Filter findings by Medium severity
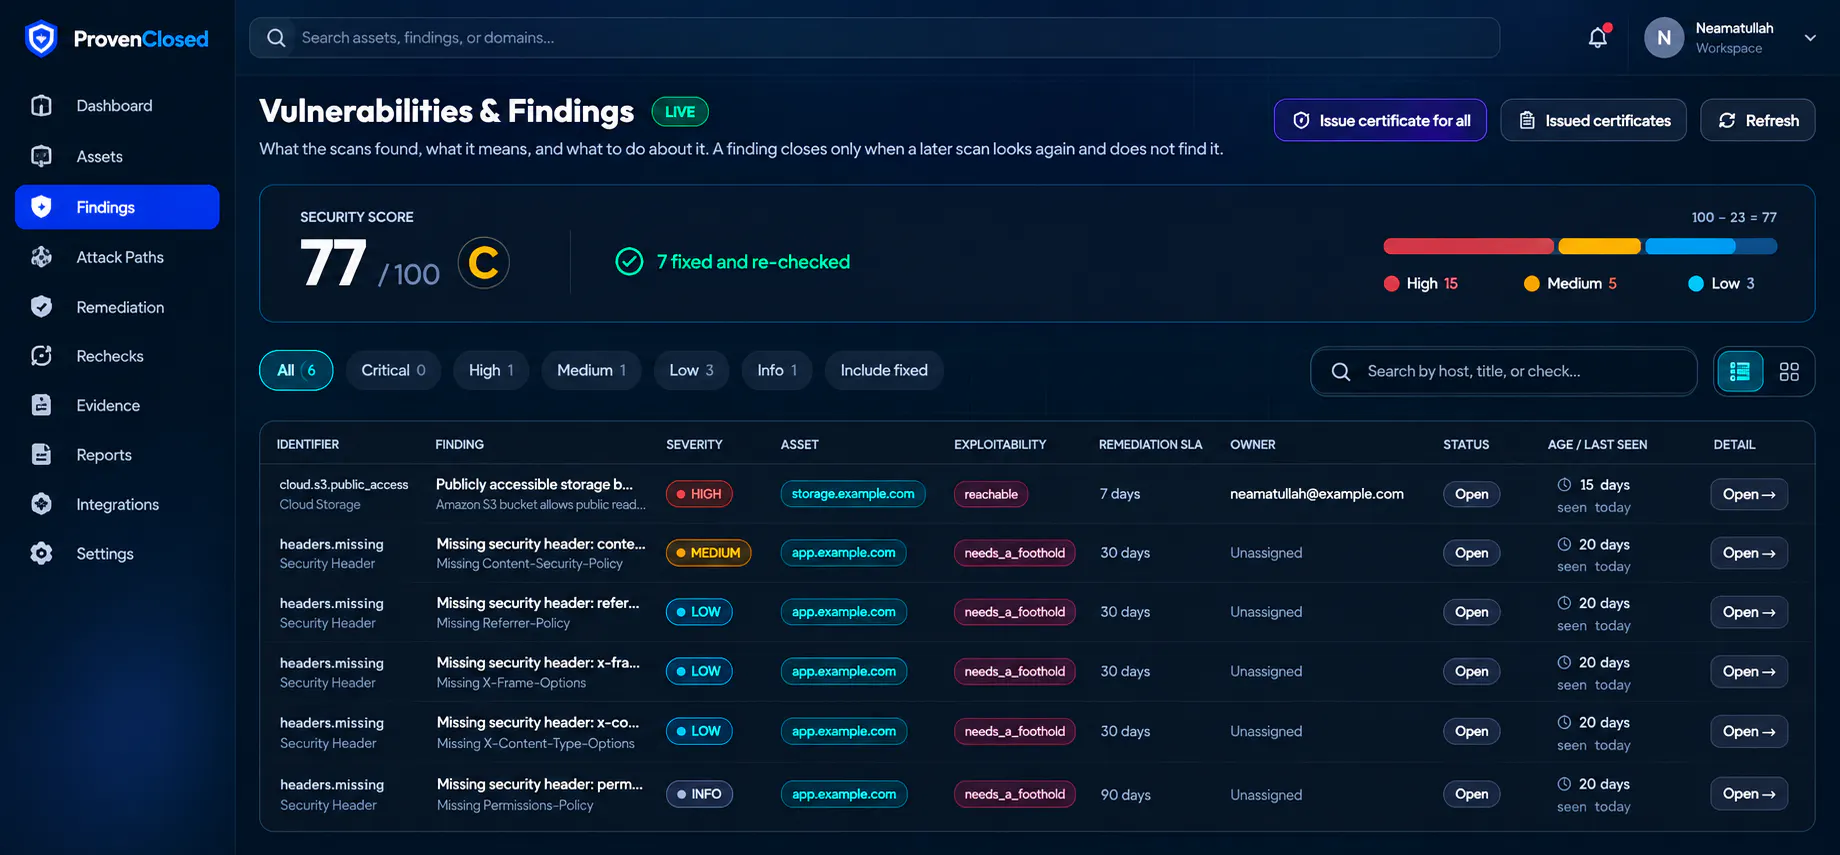Screen dimensions: 1840x855 pos(591,371)
